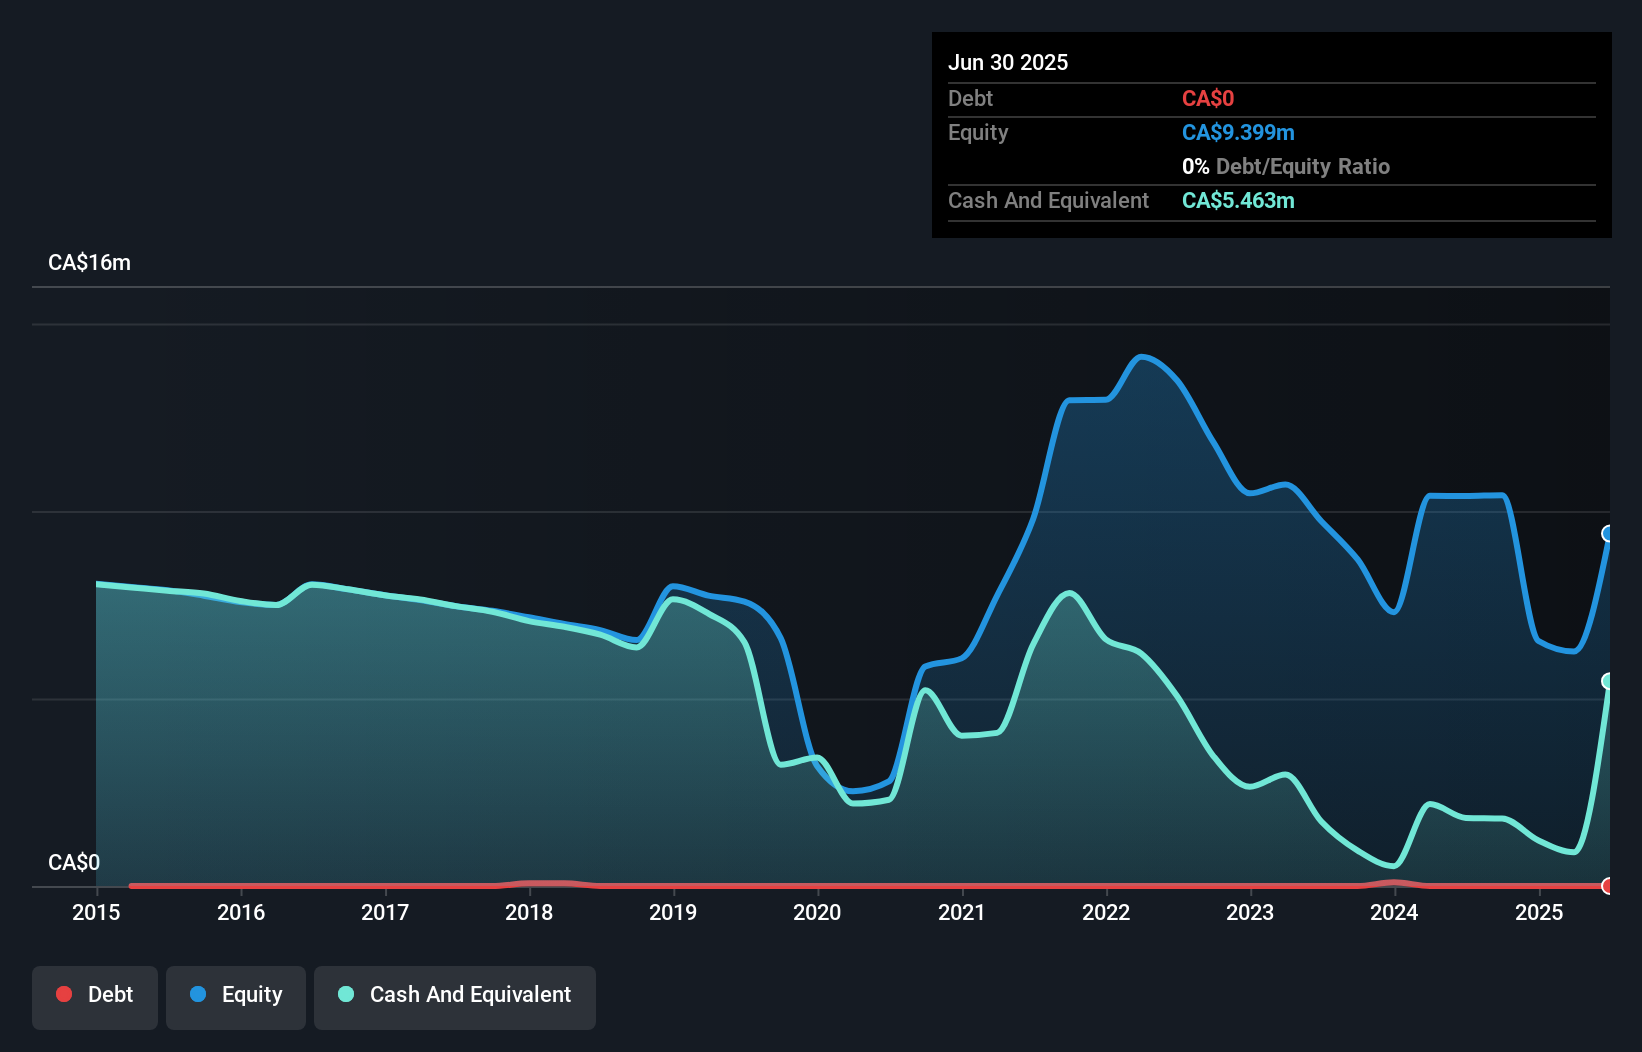Screen dimensions: 1642x1052
Task: Select the red Debt endpoint marker
Action: (x=1608, y=886)
